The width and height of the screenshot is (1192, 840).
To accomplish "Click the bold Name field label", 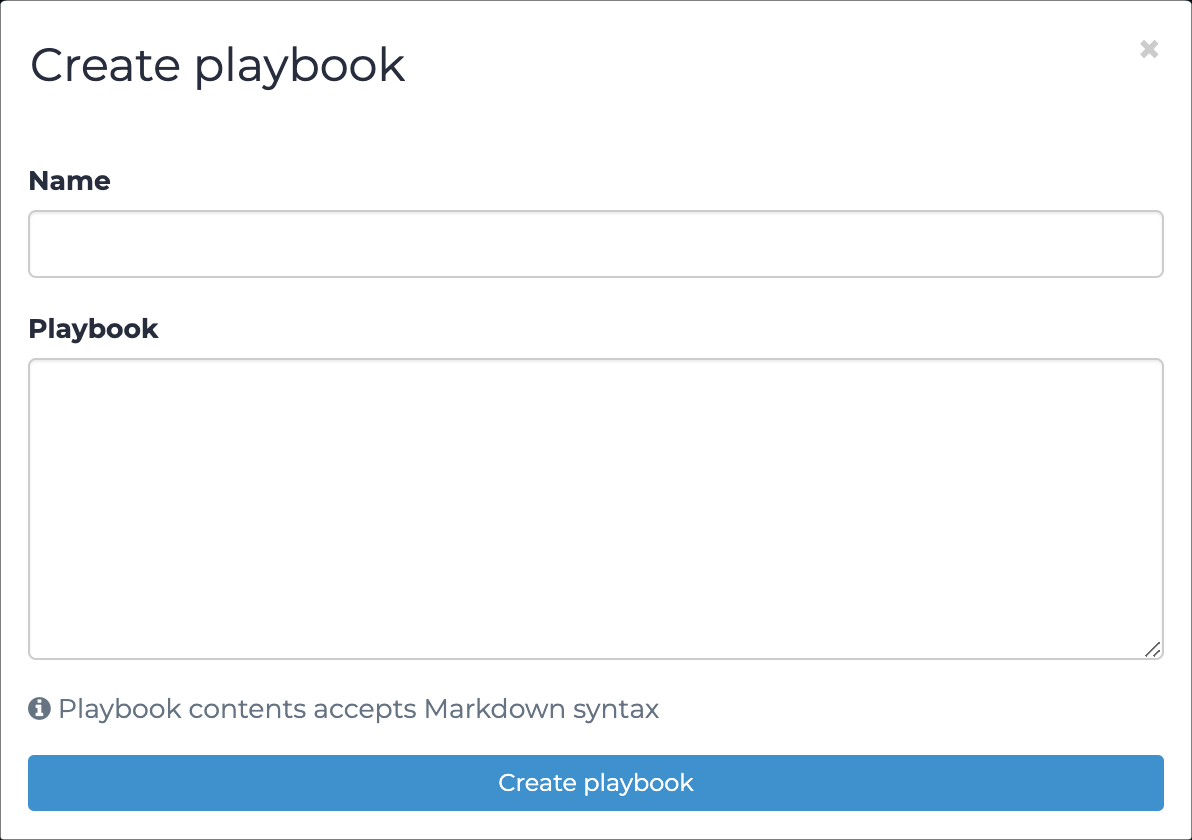I will (x=69, y=181).
